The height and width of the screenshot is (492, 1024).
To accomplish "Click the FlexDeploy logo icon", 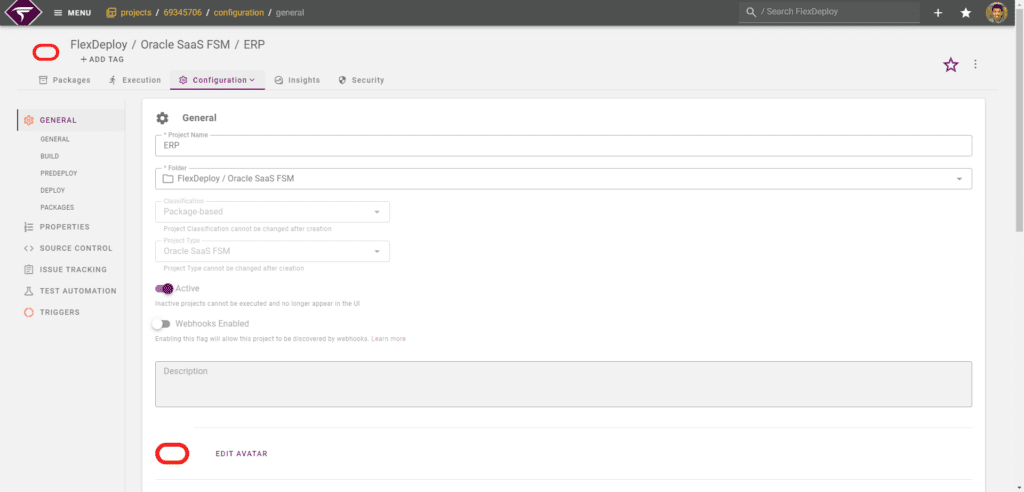I will pos(24,12).
